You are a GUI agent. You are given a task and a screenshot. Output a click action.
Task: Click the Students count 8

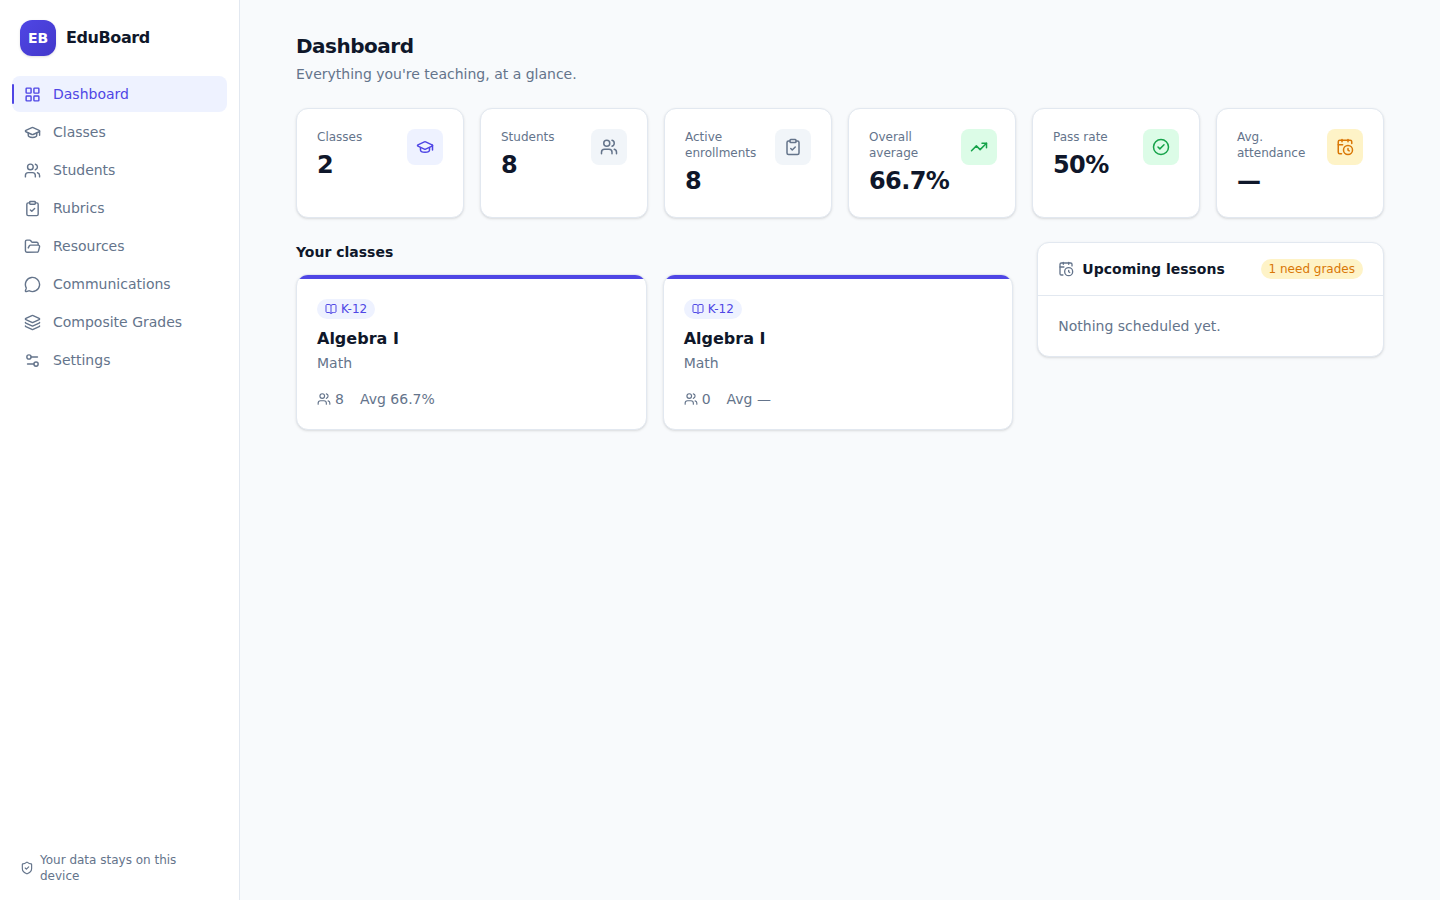(509, 165)
